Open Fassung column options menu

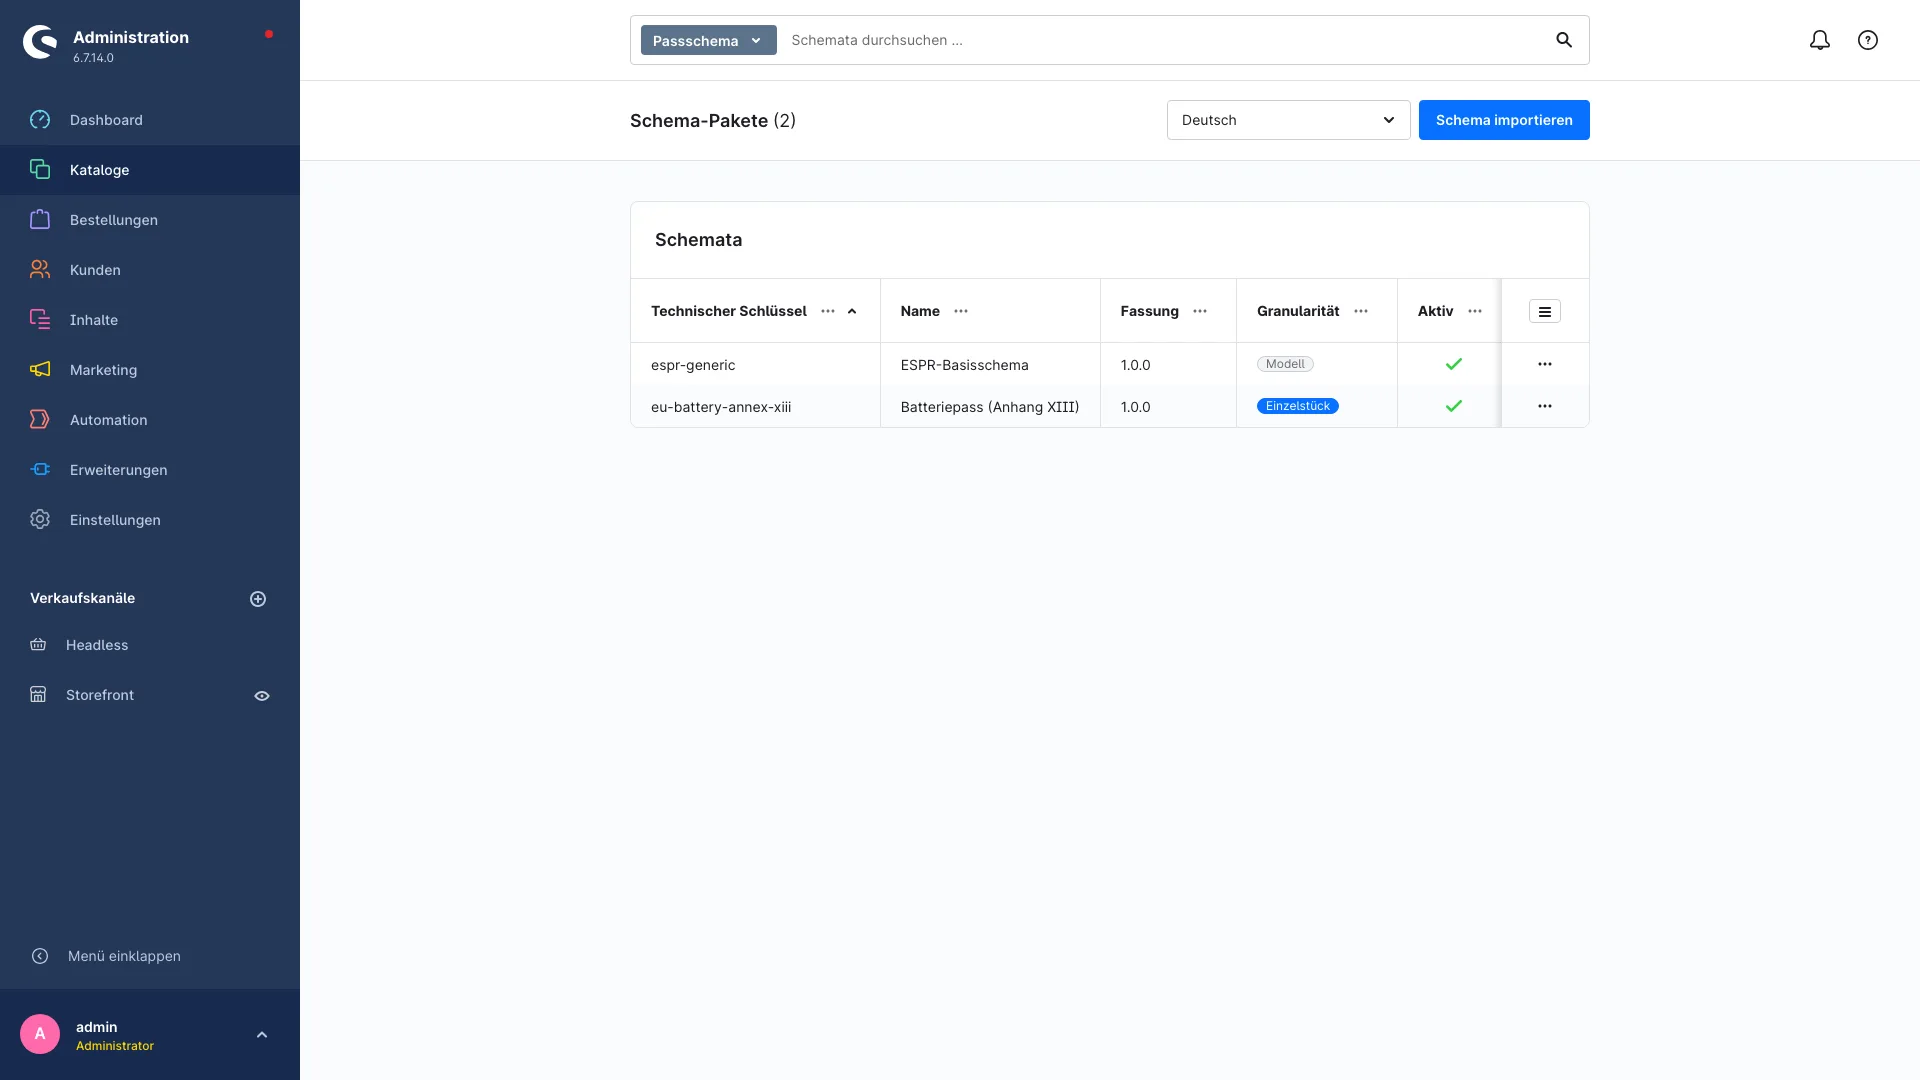coord(1200,312)
